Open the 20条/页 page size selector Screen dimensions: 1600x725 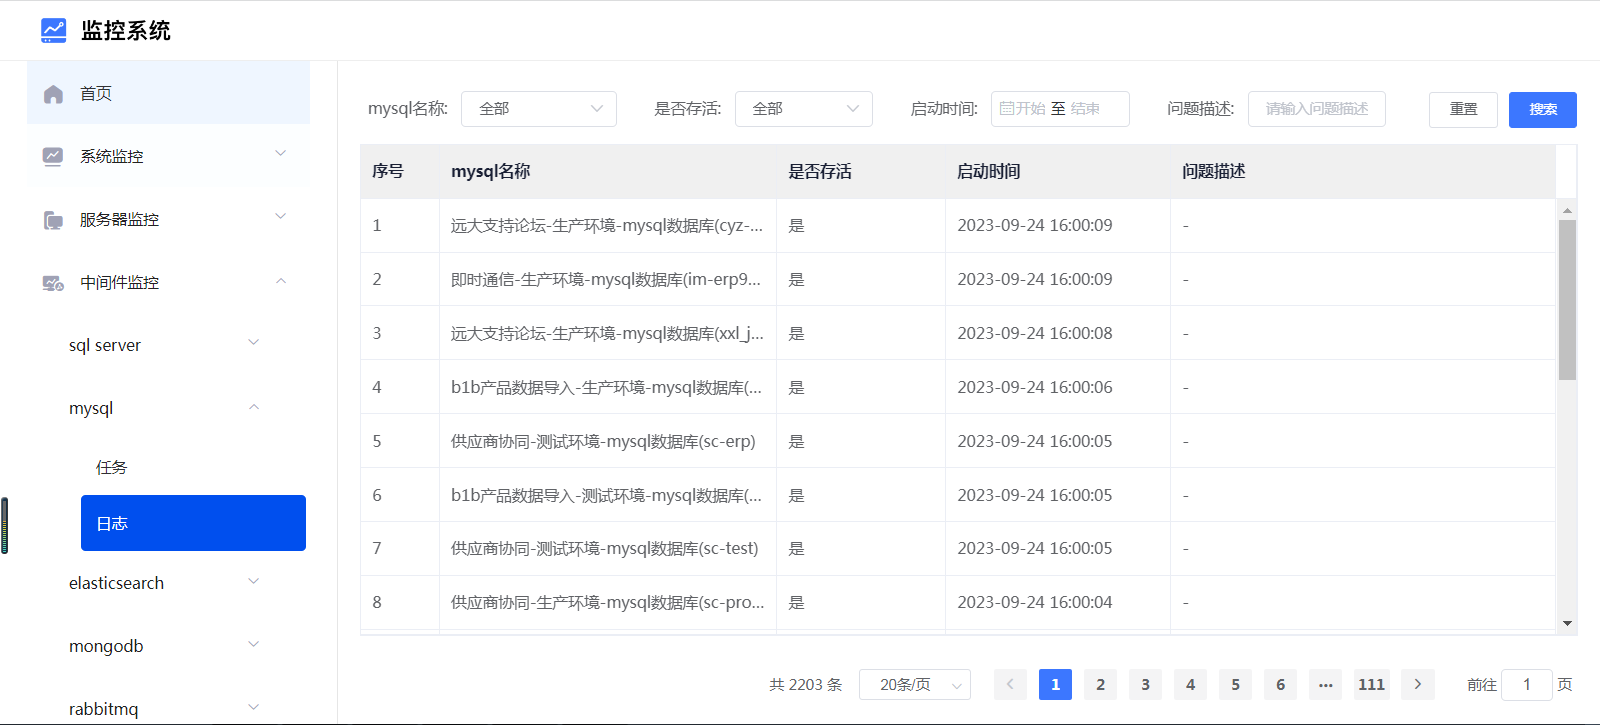point(914,684)
